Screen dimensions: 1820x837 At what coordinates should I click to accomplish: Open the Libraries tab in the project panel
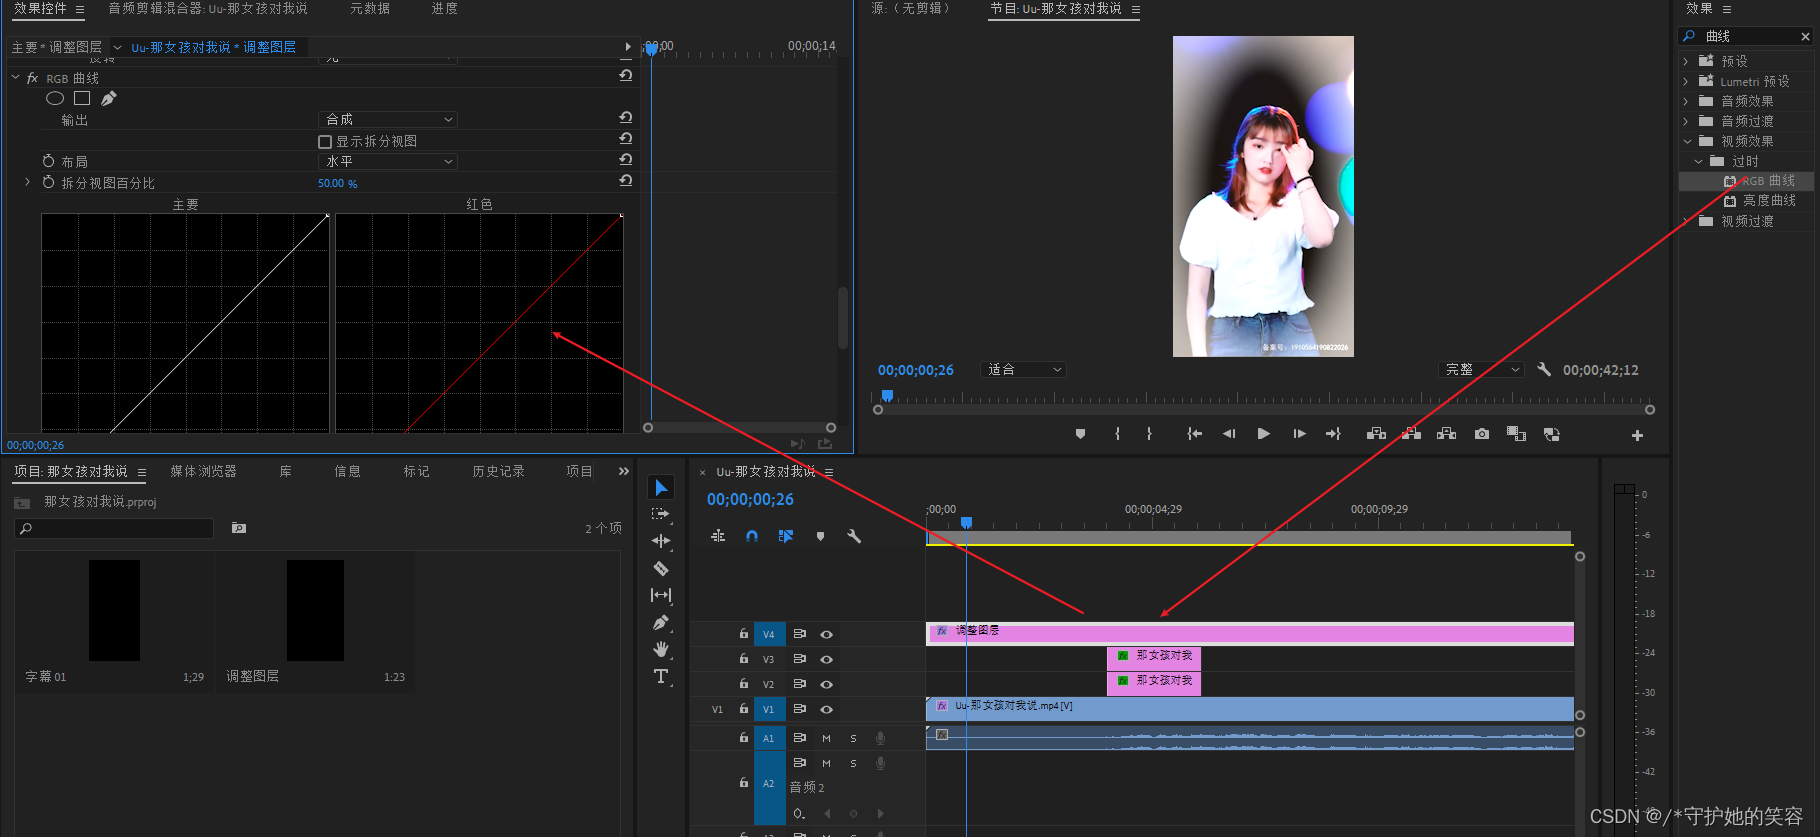pos(286,471)
